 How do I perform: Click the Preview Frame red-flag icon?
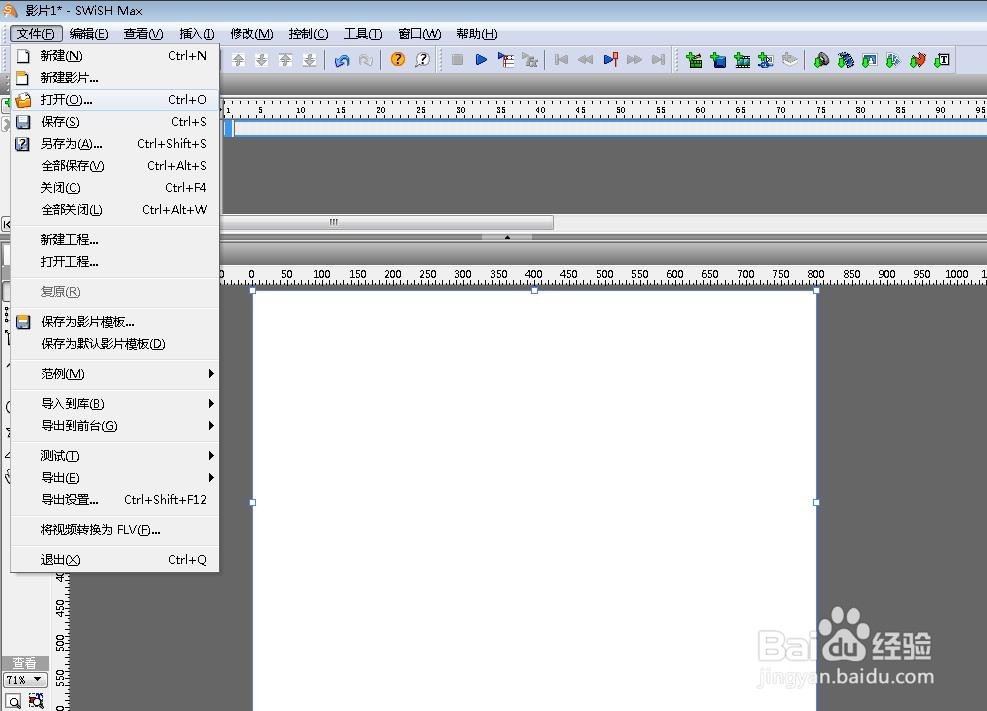click(611, 60)
